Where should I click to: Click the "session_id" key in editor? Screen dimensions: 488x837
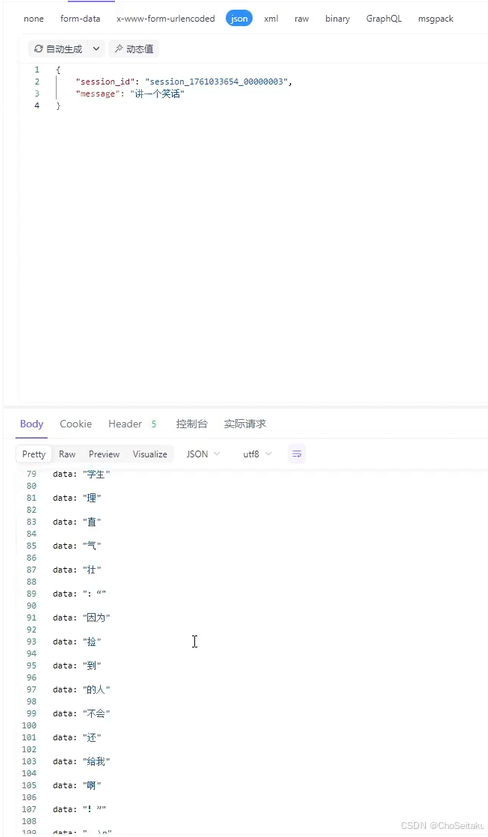(x=105, y=82)
